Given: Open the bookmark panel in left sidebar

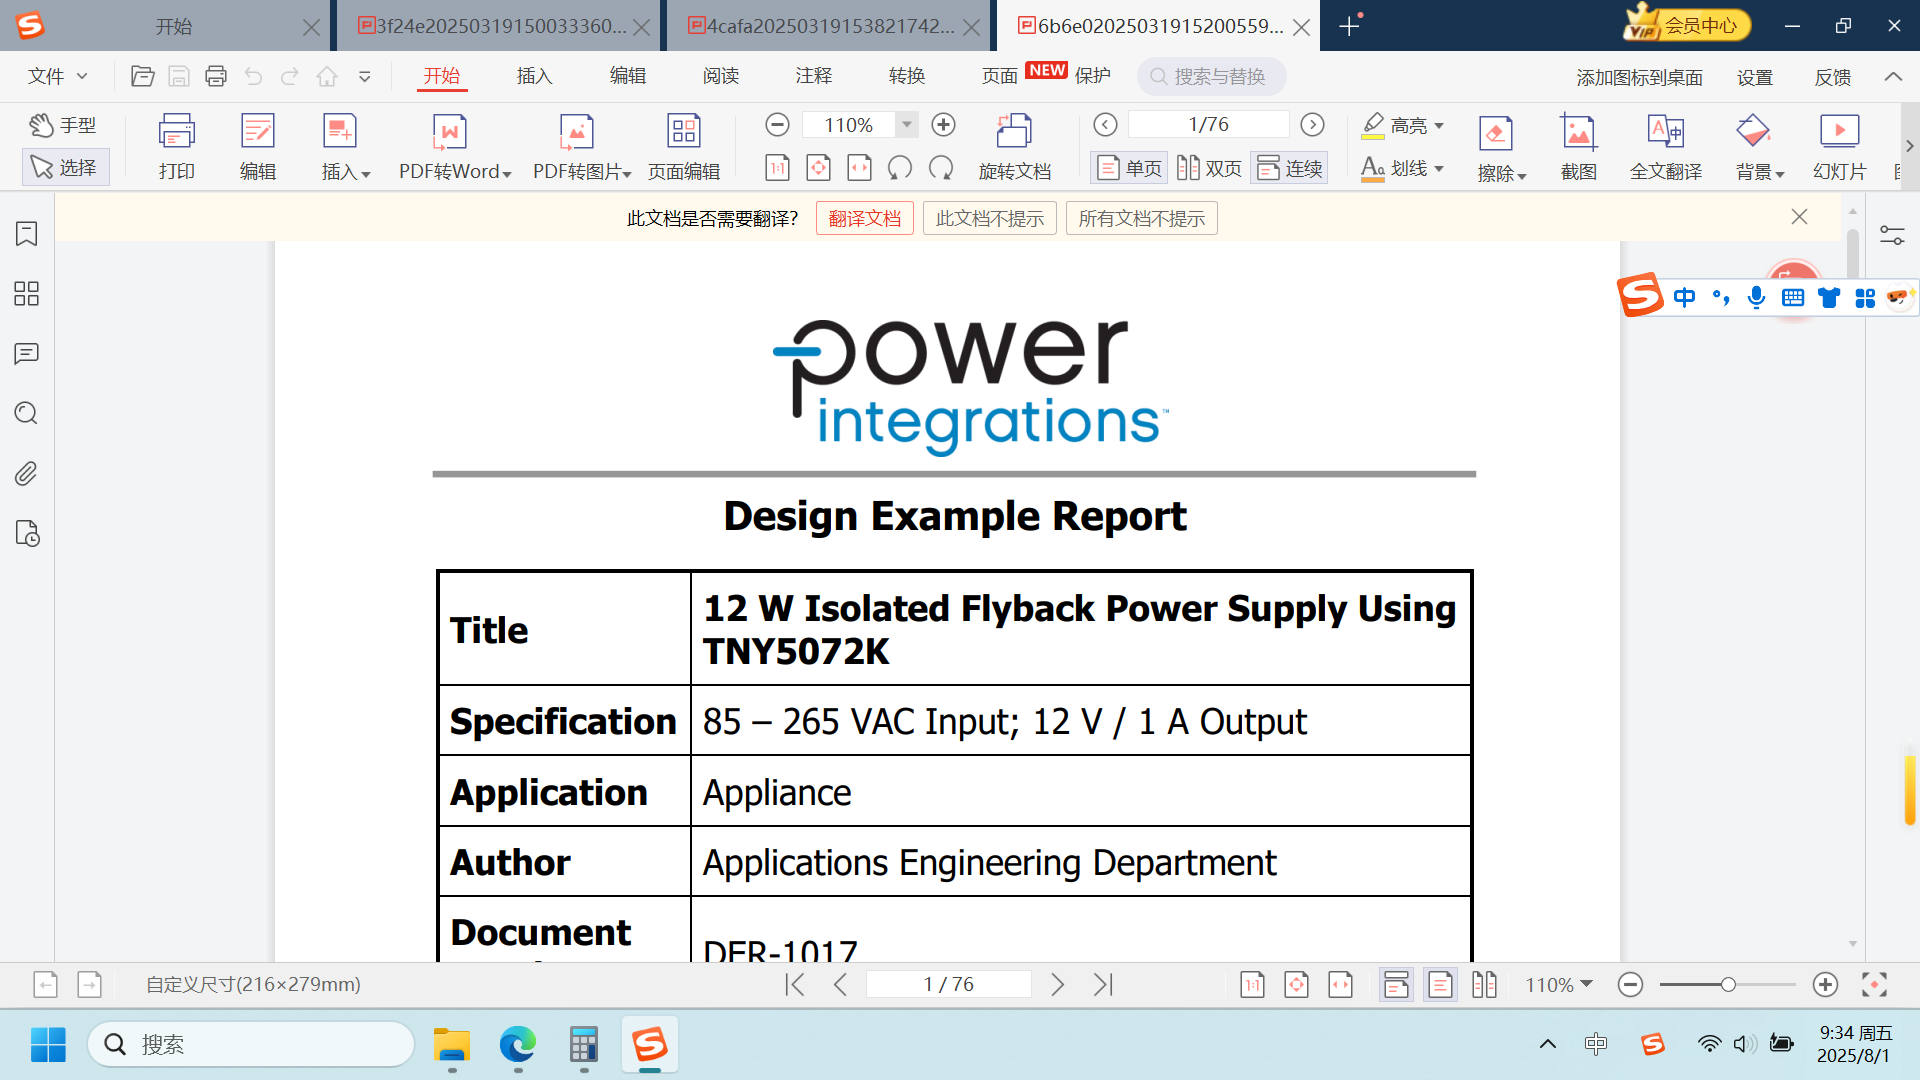Looking at the screenshot, I should (x=27, y=234).
